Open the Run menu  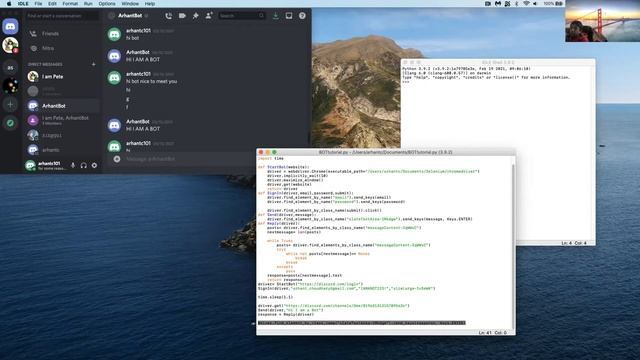pyautogui.click(x=88, y=4)
